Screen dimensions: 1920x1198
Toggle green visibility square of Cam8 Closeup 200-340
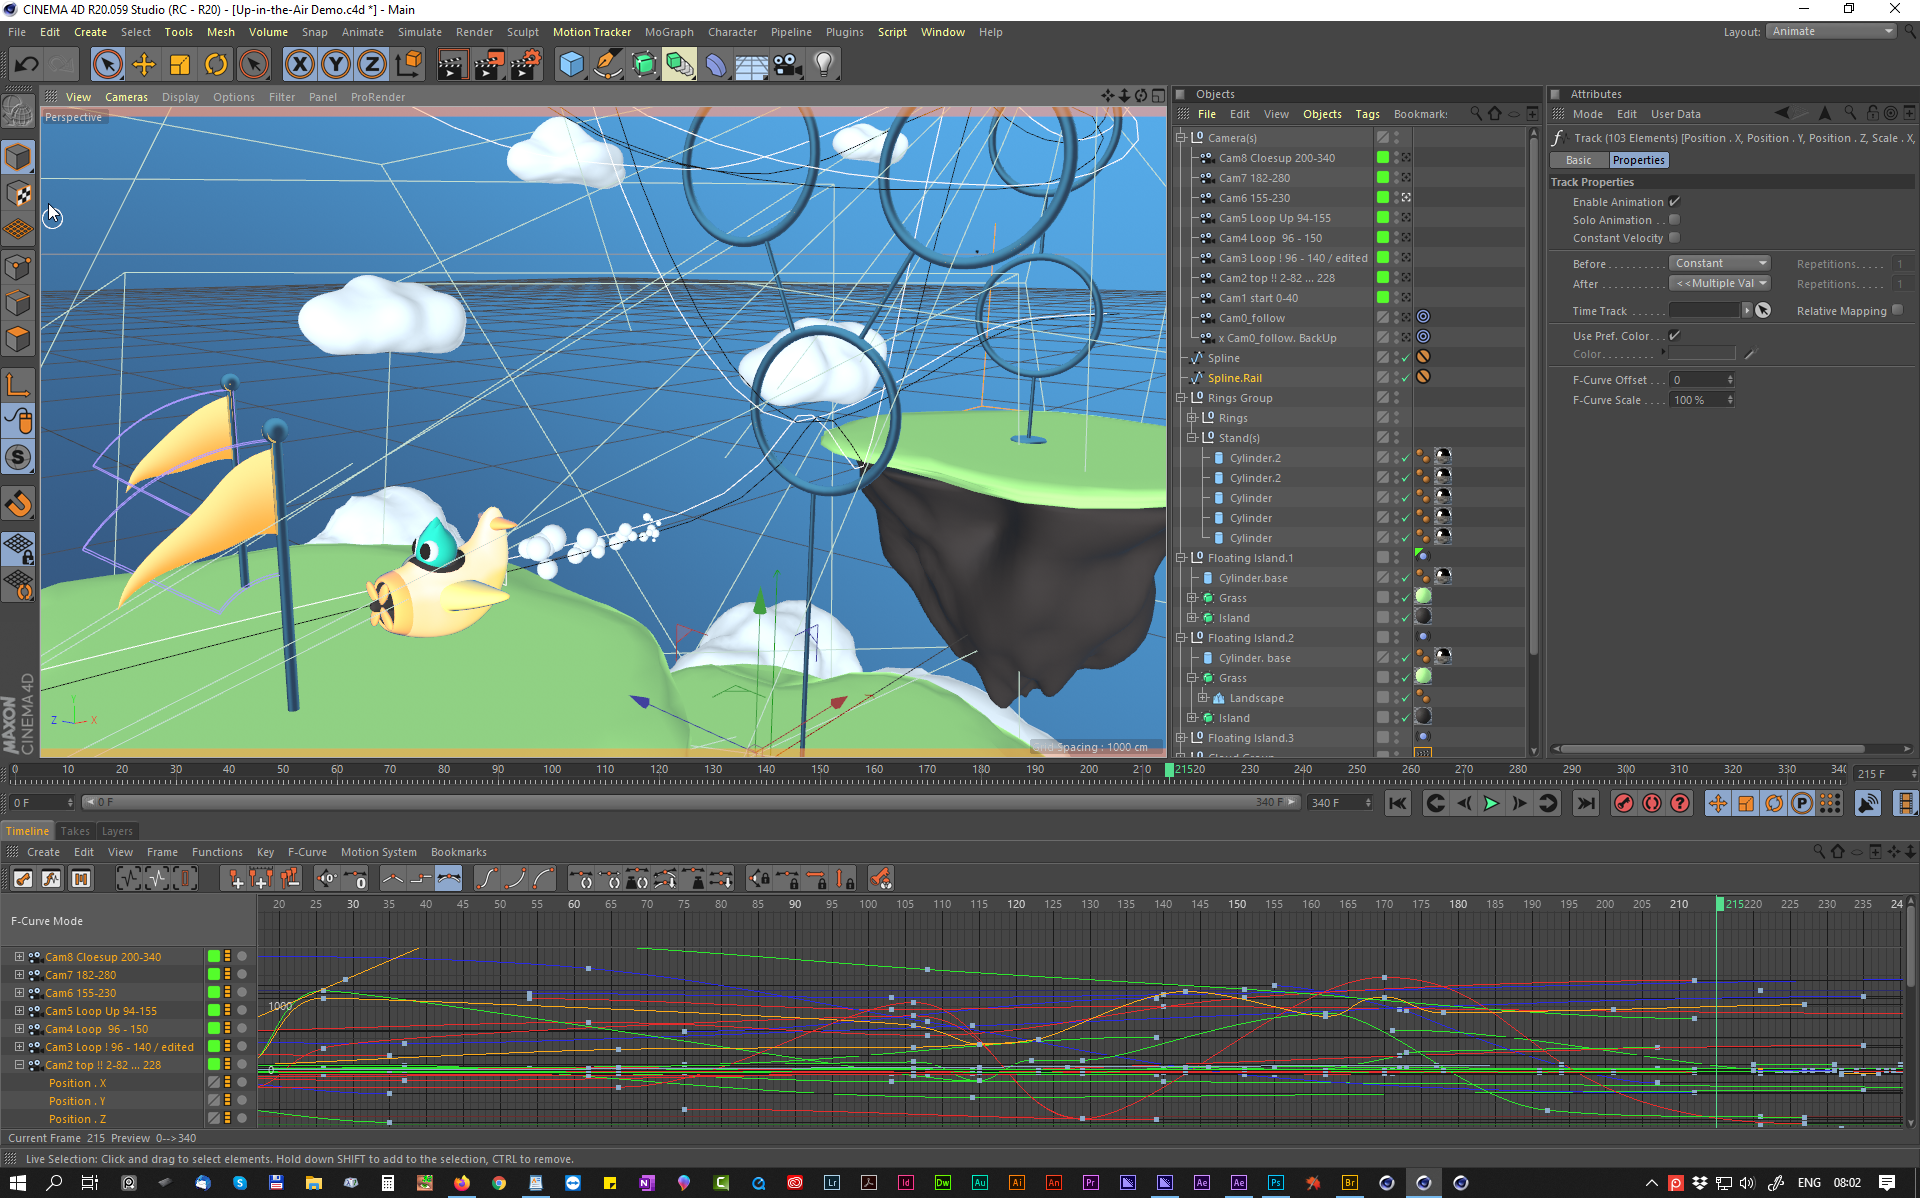[1382, 157]
